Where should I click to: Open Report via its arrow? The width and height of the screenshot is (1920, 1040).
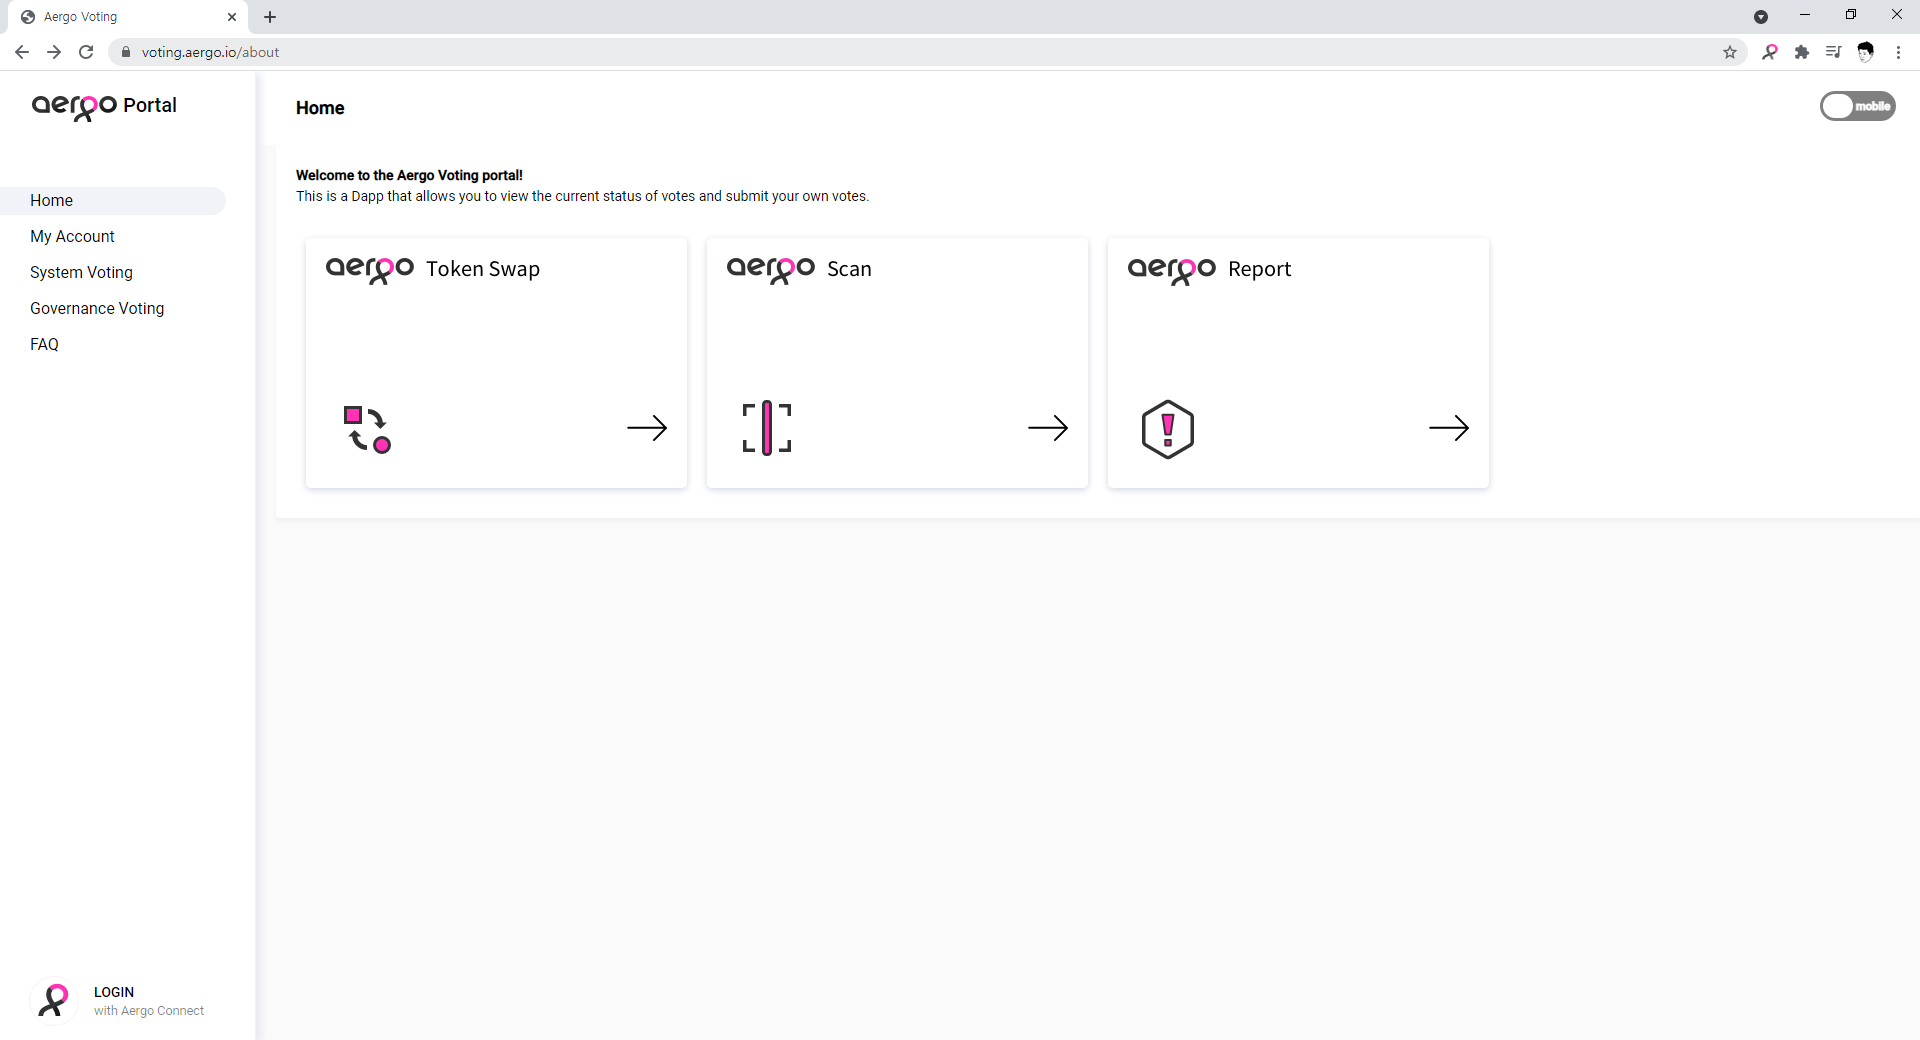click(x=1449, y=428)
